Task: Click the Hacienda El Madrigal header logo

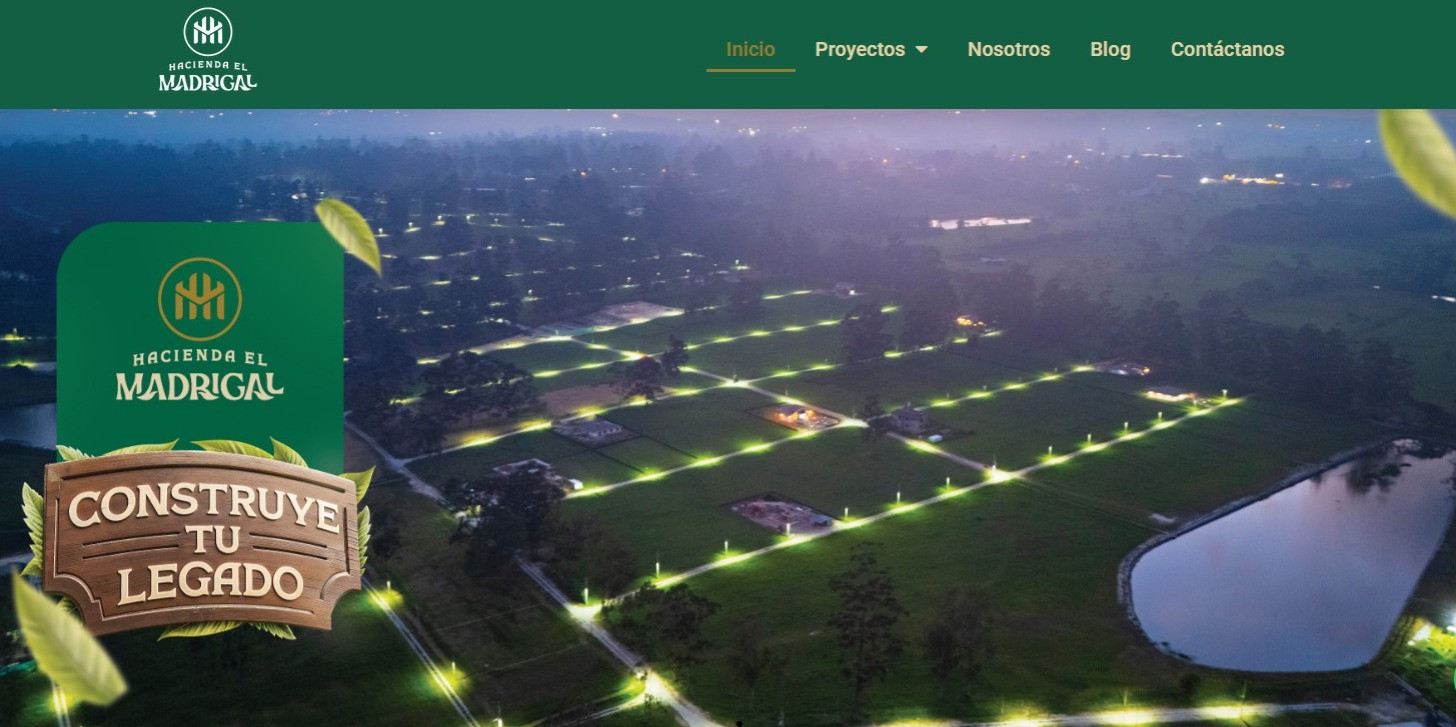Action: click(208, 50)
